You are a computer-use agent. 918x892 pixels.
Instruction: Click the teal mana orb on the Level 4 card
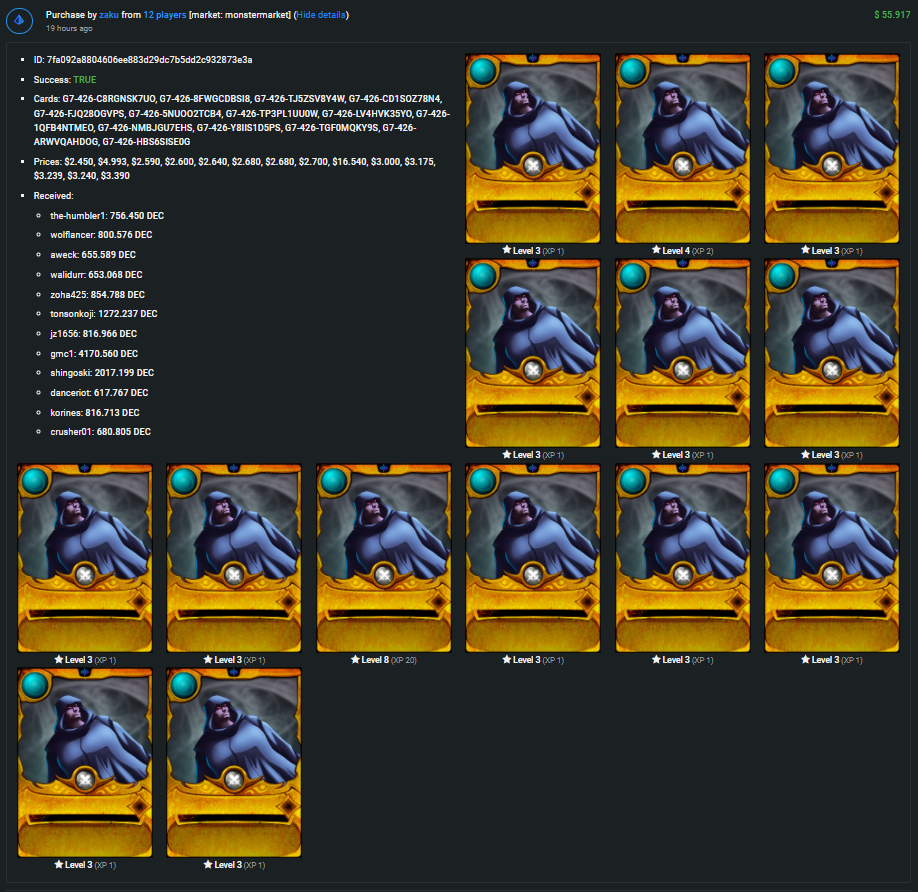click(x=632, y=71)
